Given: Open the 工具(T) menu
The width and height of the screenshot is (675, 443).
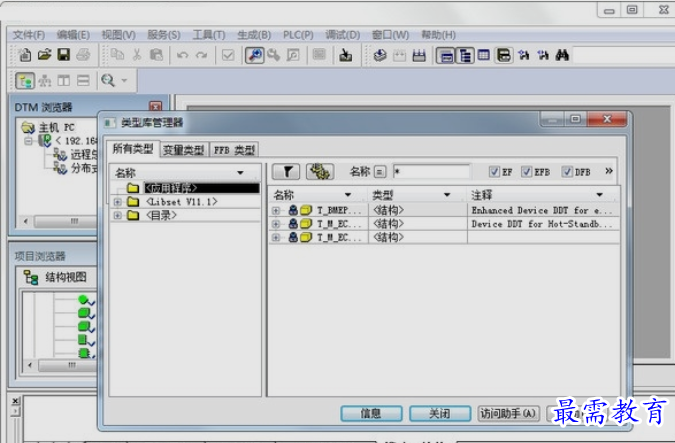Looking at the screenshot, I should tap(209, 35).
